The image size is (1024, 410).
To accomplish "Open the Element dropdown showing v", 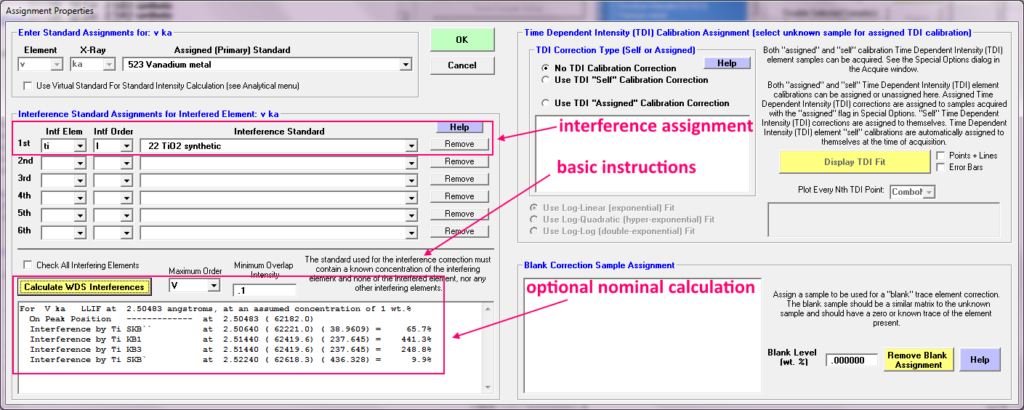I will point(56,64).
